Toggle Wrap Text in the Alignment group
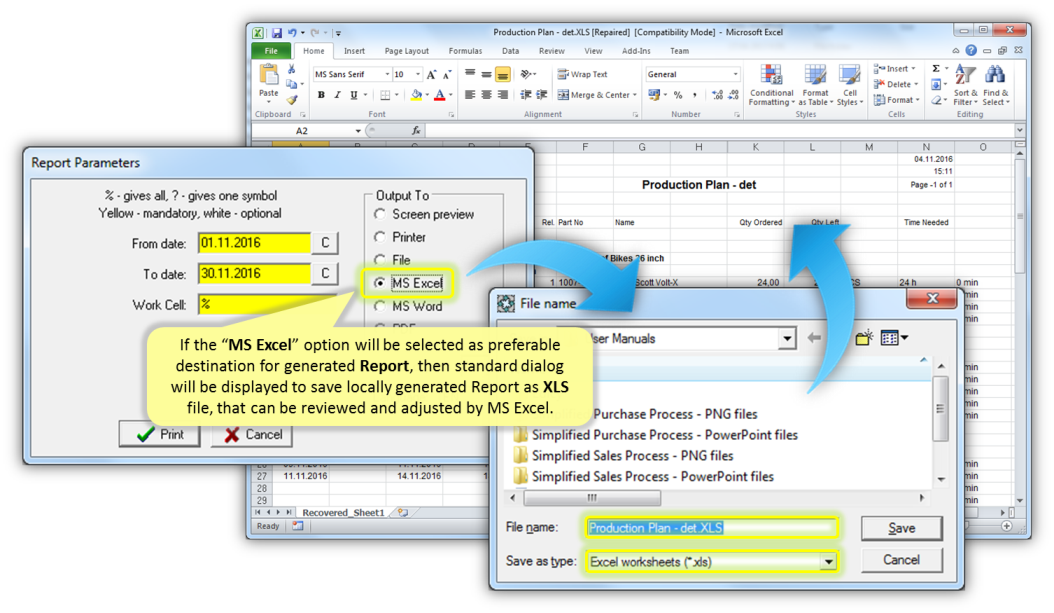Image resolution: width=1054 pixels, height=613 pixels. click(582, 74)
